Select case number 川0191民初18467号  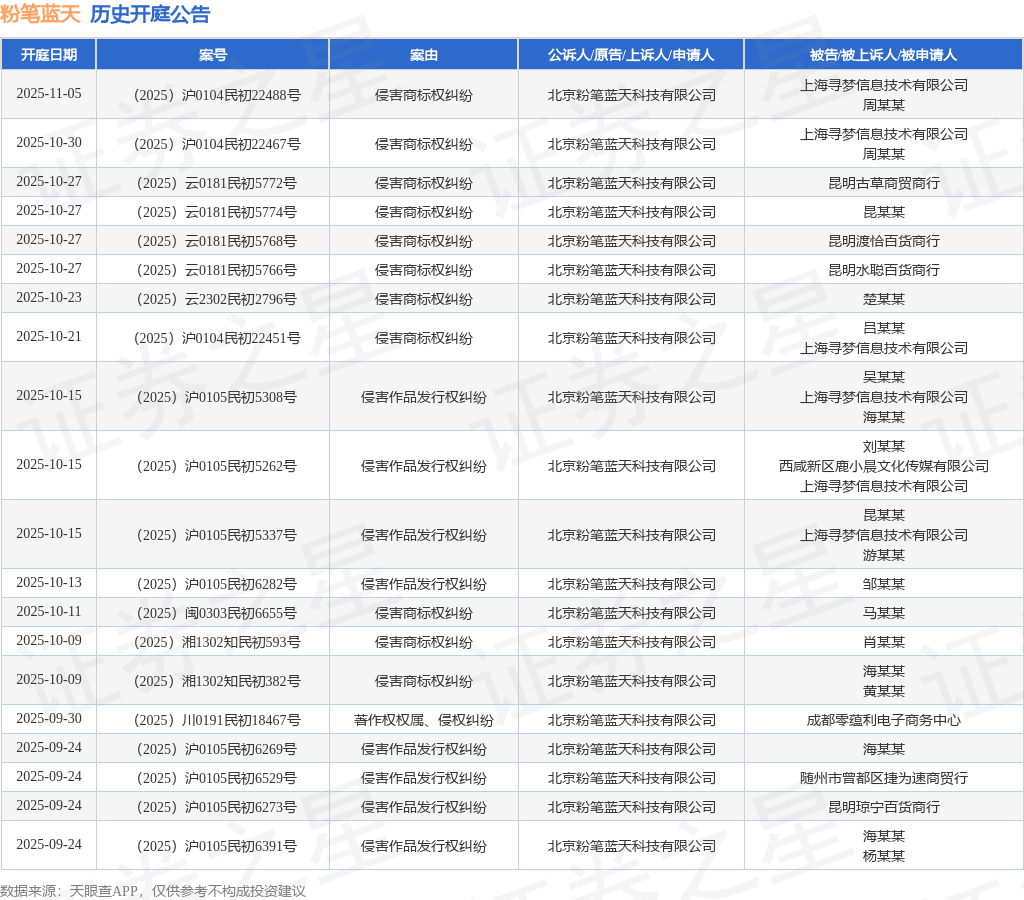217,720
